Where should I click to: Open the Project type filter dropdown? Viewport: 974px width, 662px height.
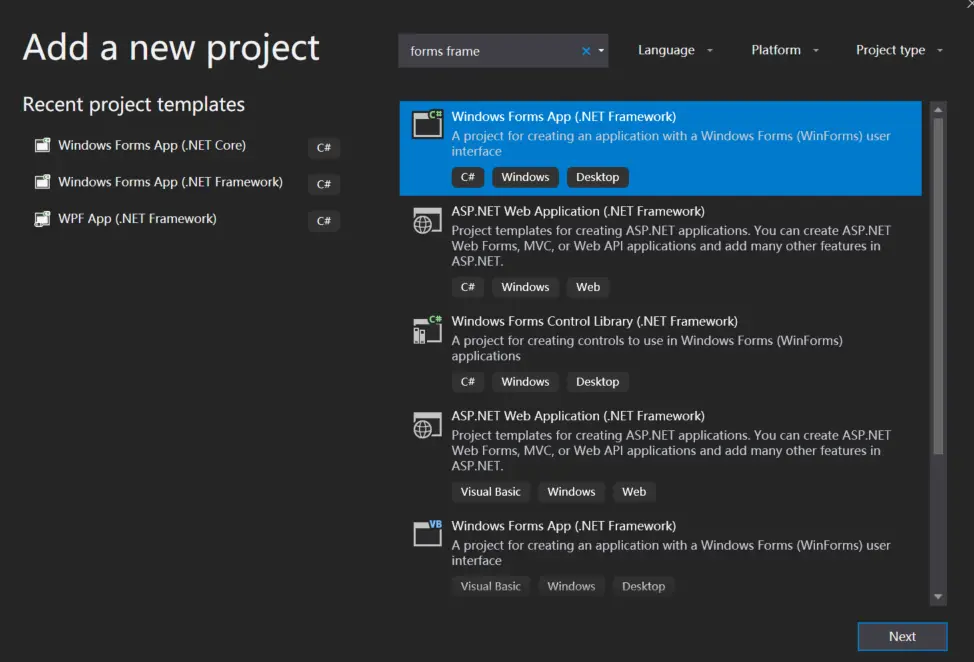point(899,50)
